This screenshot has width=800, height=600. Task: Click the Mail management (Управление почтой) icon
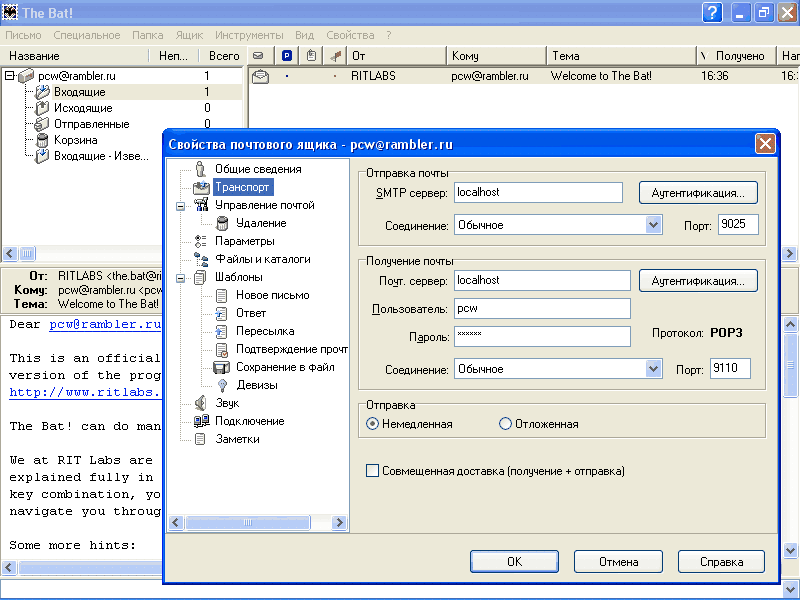pyautogui.click(x=201, y=205)
